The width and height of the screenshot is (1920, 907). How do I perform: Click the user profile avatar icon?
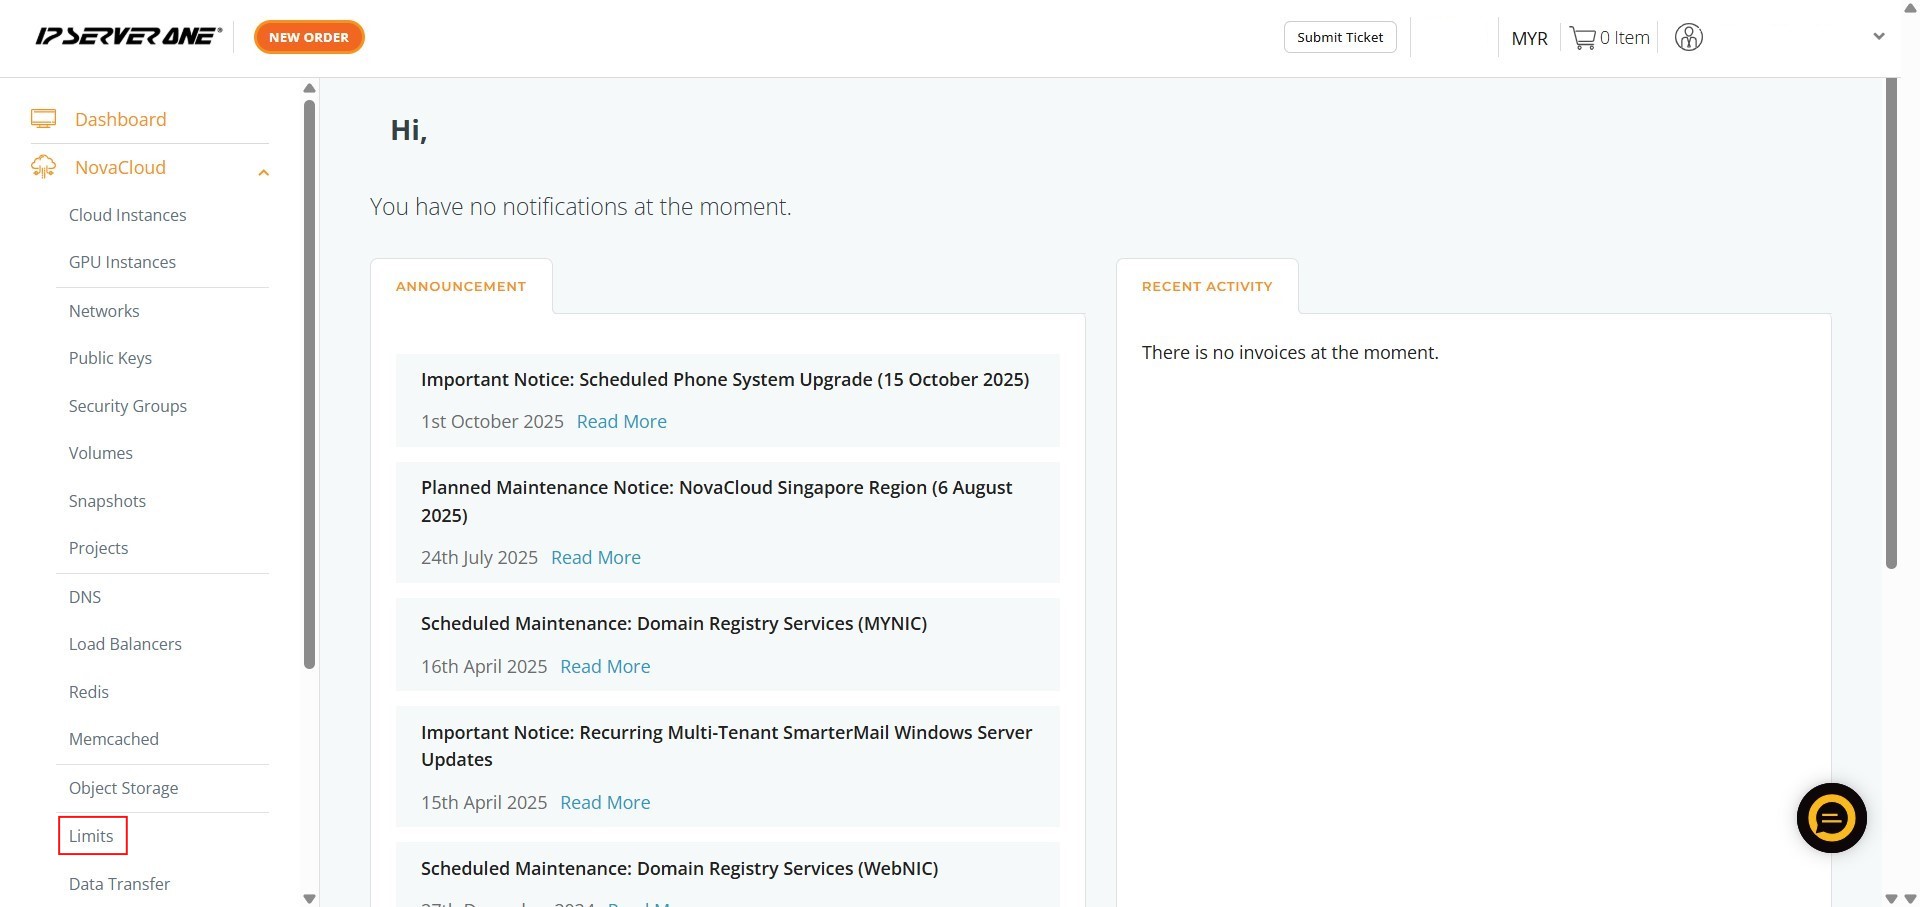coord(1688,38)
